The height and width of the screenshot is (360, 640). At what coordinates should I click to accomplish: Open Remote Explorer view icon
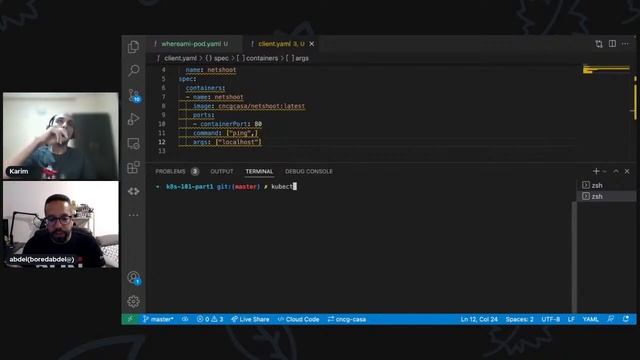coord(133,143)
